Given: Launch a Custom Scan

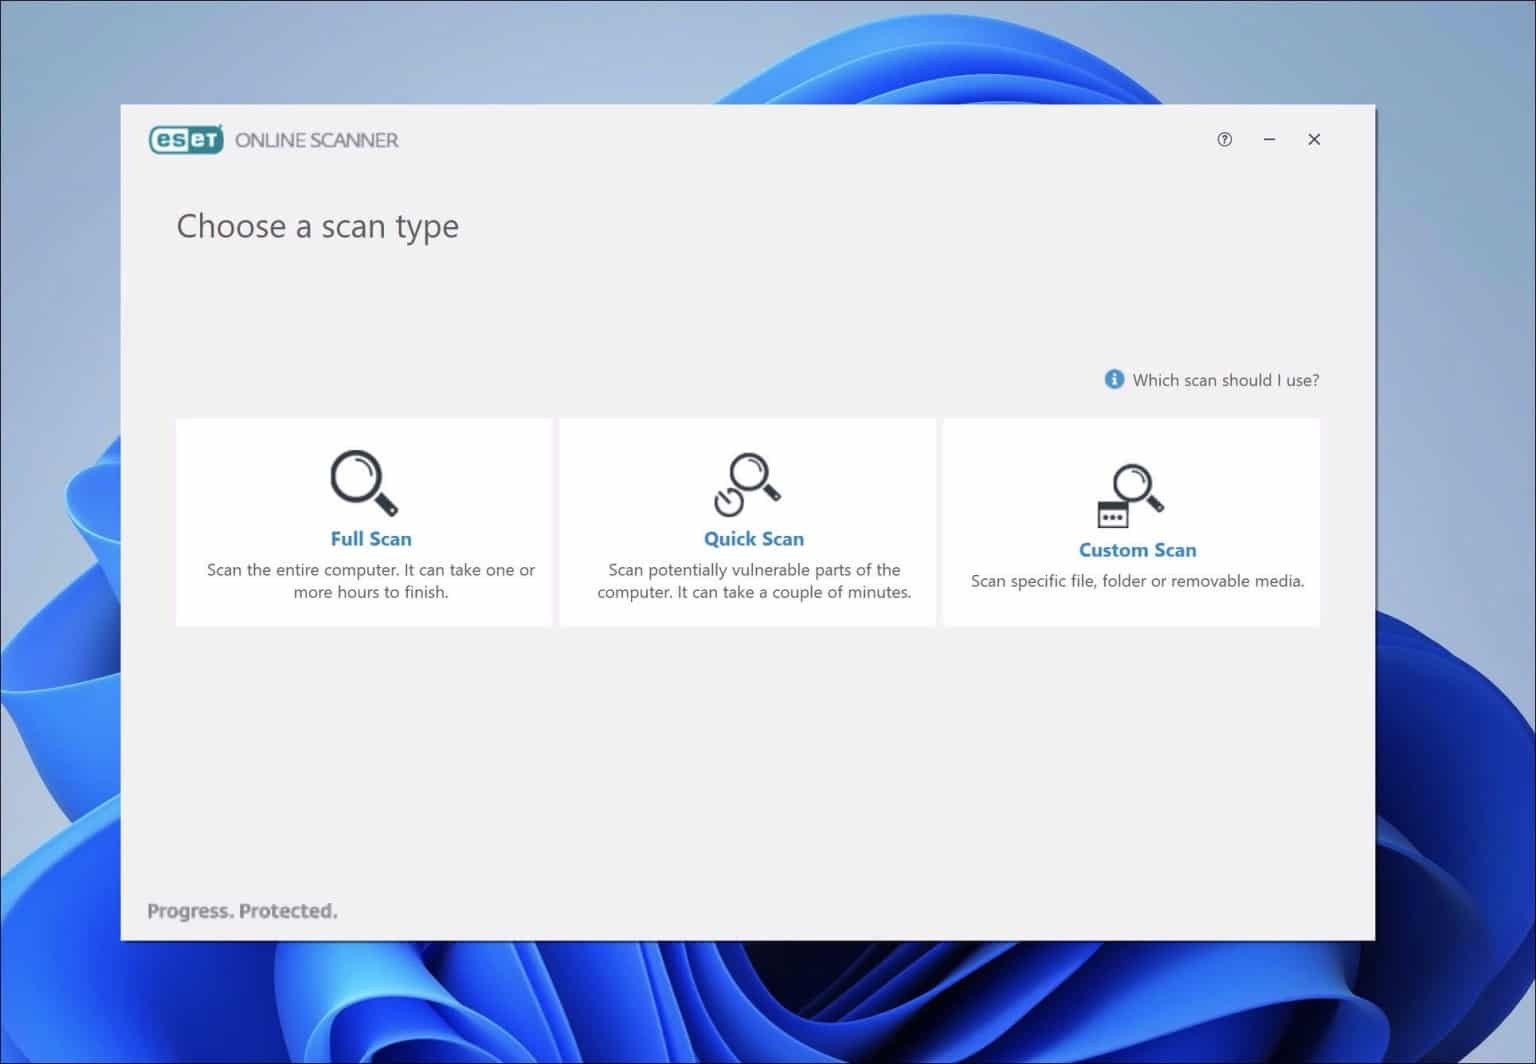Looking at the screenshot, I should coord(1130,521).
